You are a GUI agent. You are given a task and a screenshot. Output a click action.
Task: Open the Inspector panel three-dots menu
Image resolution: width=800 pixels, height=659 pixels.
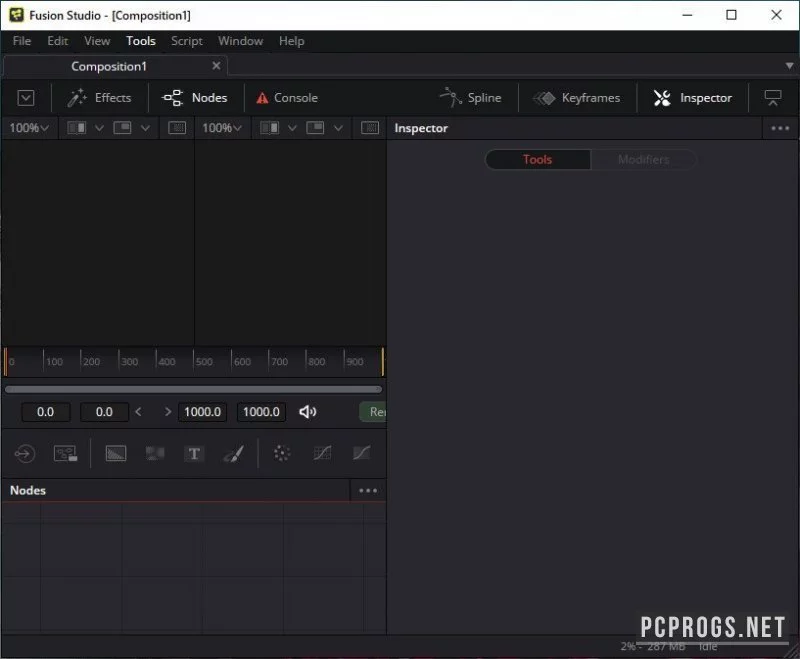pyautogui.click(x=780, y=128)
